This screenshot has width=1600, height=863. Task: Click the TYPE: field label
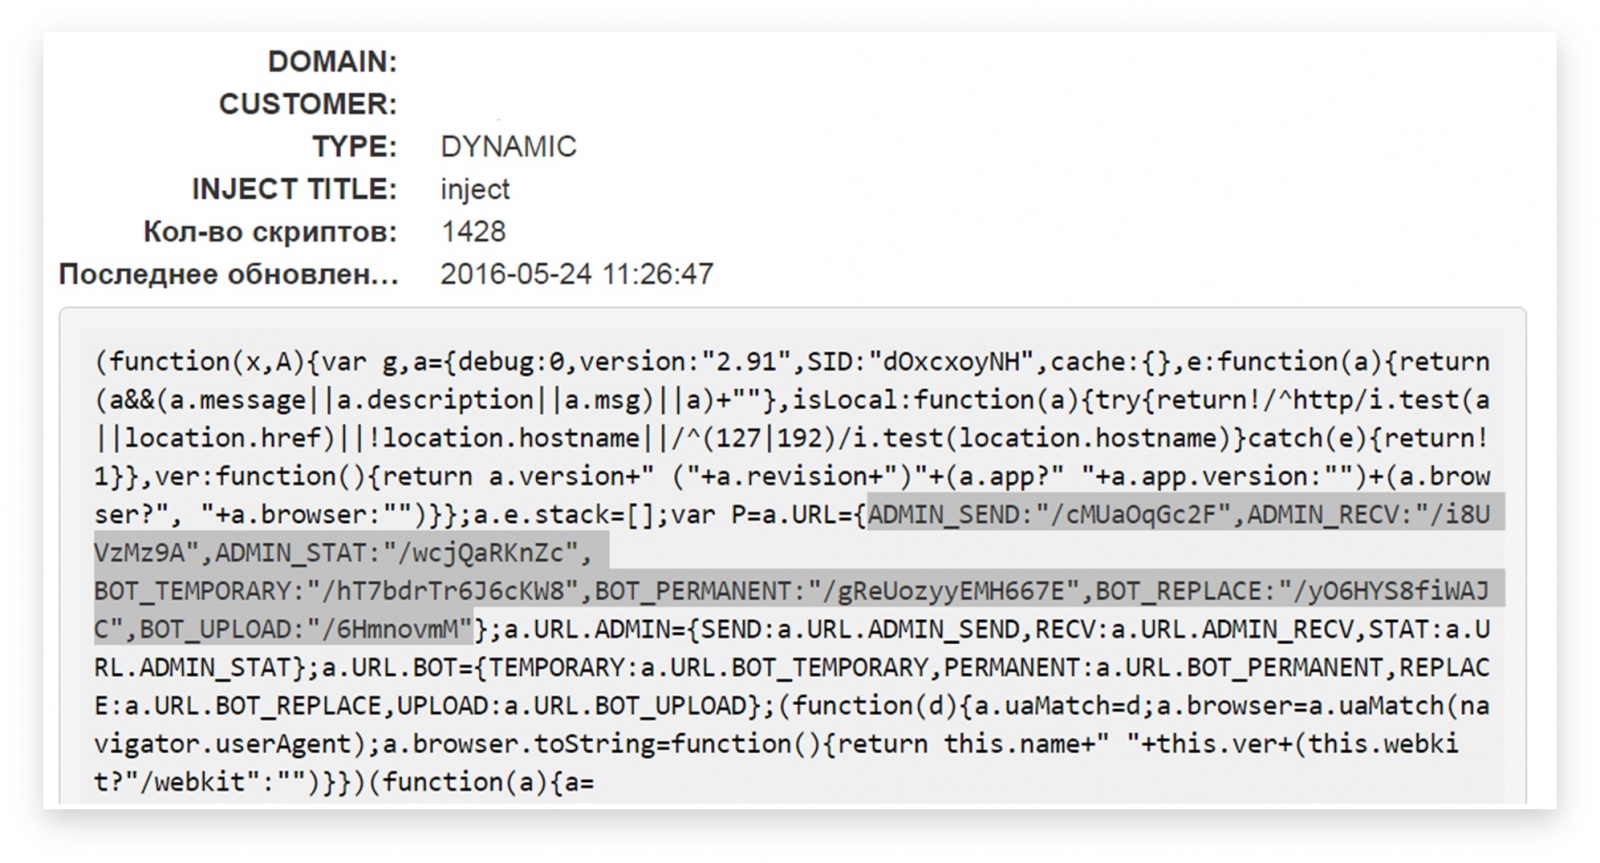[354, 147]
